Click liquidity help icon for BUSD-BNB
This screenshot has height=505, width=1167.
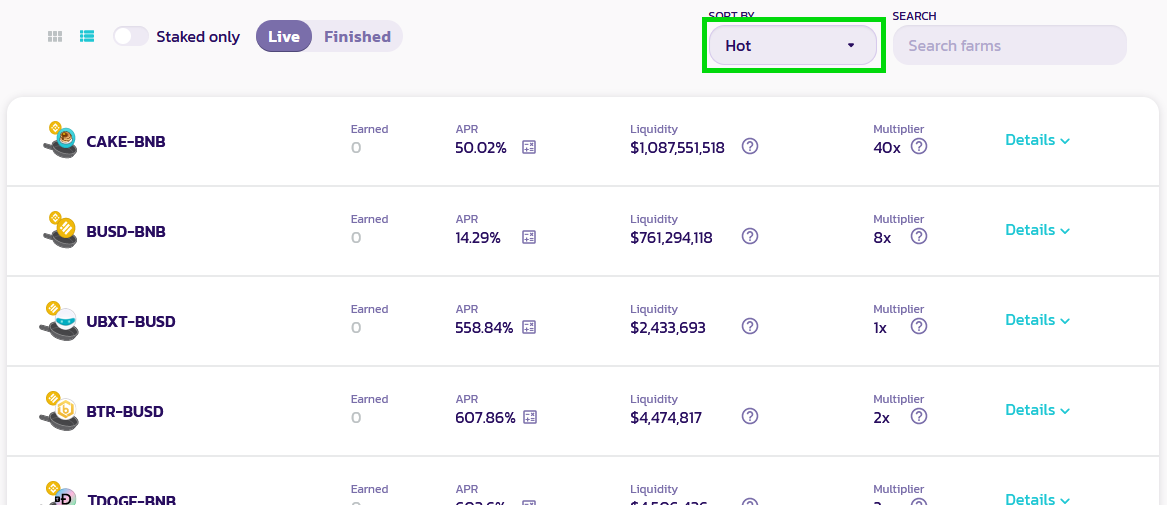tap(750, 237)
